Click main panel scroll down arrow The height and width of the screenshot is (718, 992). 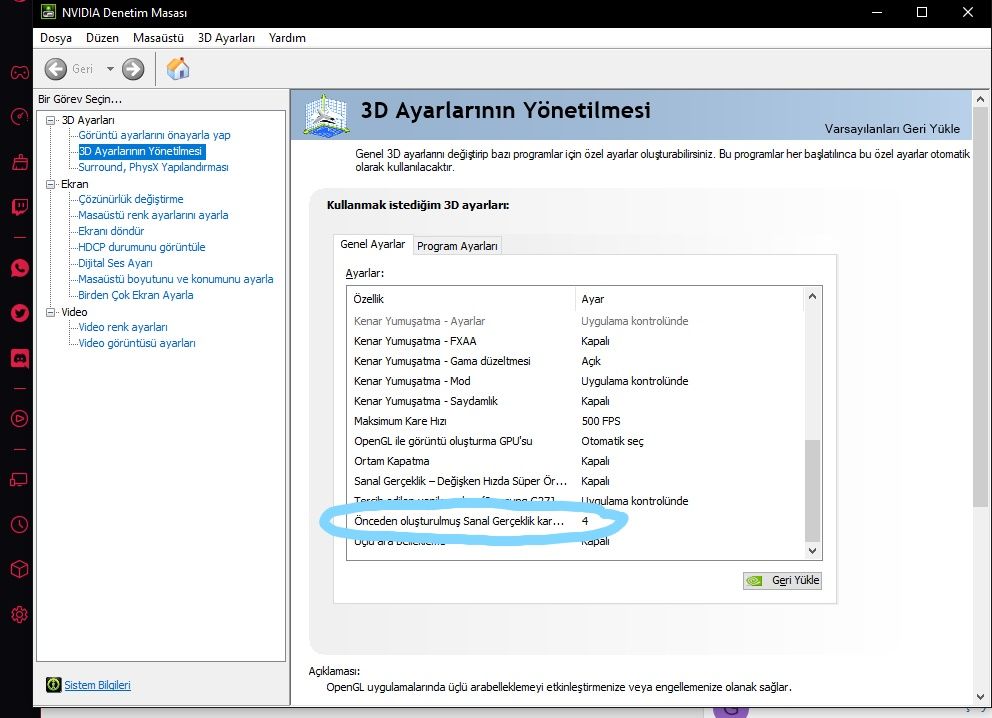[x=980, y=696]
